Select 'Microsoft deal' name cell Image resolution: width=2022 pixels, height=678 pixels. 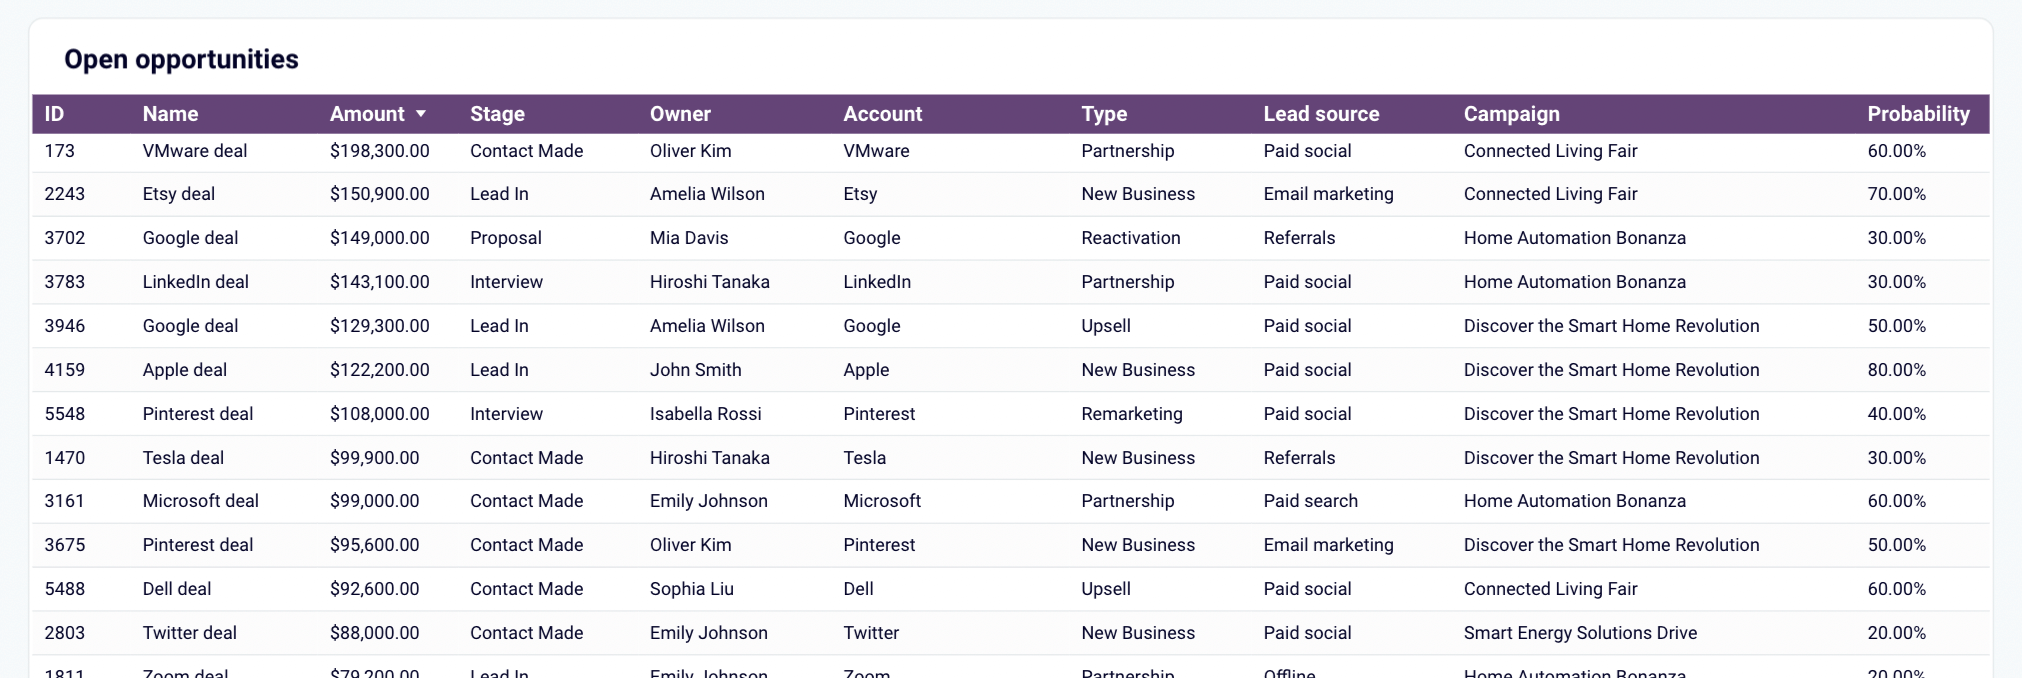[201, 501]
